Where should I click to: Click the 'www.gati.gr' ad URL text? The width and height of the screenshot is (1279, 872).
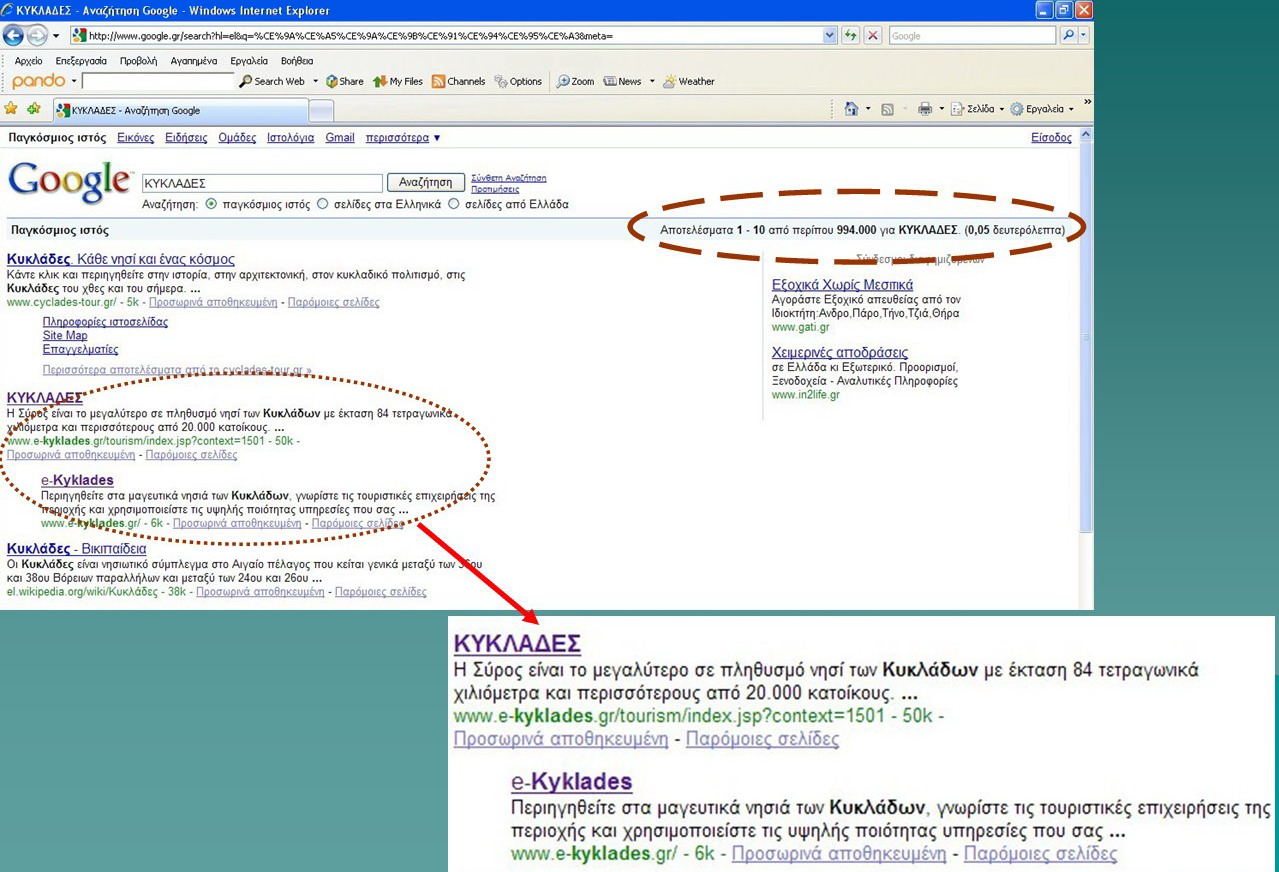tap(801, 327)
